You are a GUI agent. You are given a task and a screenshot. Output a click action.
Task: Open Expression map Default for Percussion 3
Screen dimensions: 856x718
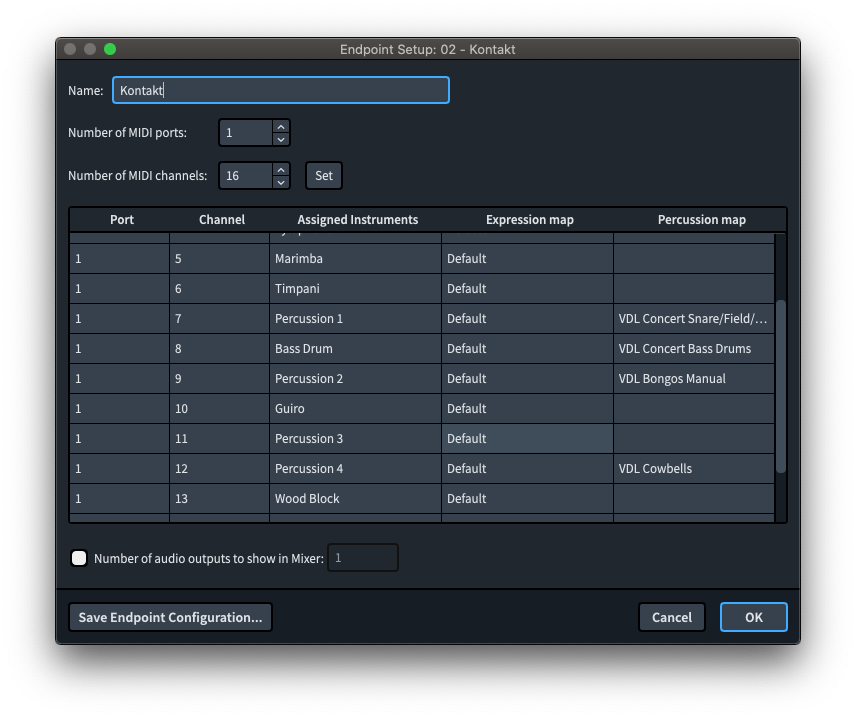tap(527, 439)
